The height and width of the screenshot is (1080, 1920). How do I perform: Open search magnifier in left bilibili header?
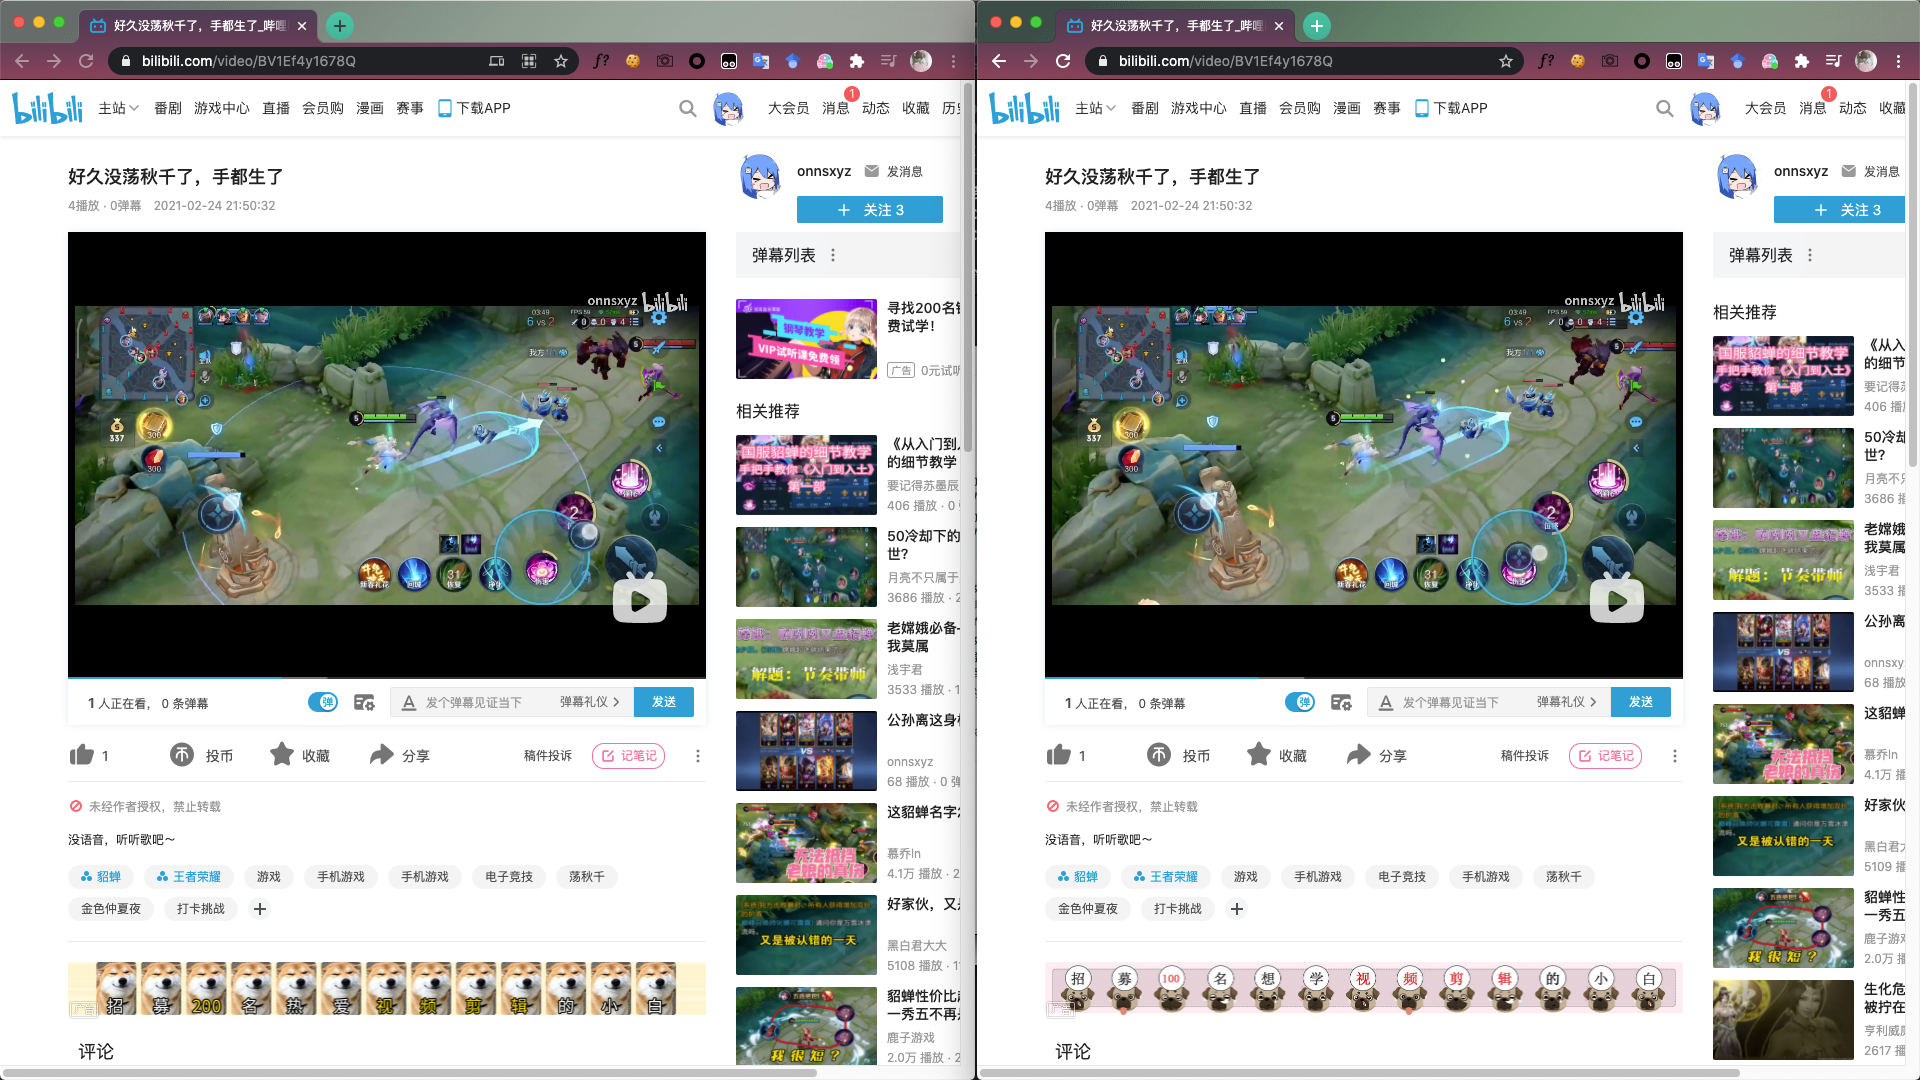(x=688, y=108)
